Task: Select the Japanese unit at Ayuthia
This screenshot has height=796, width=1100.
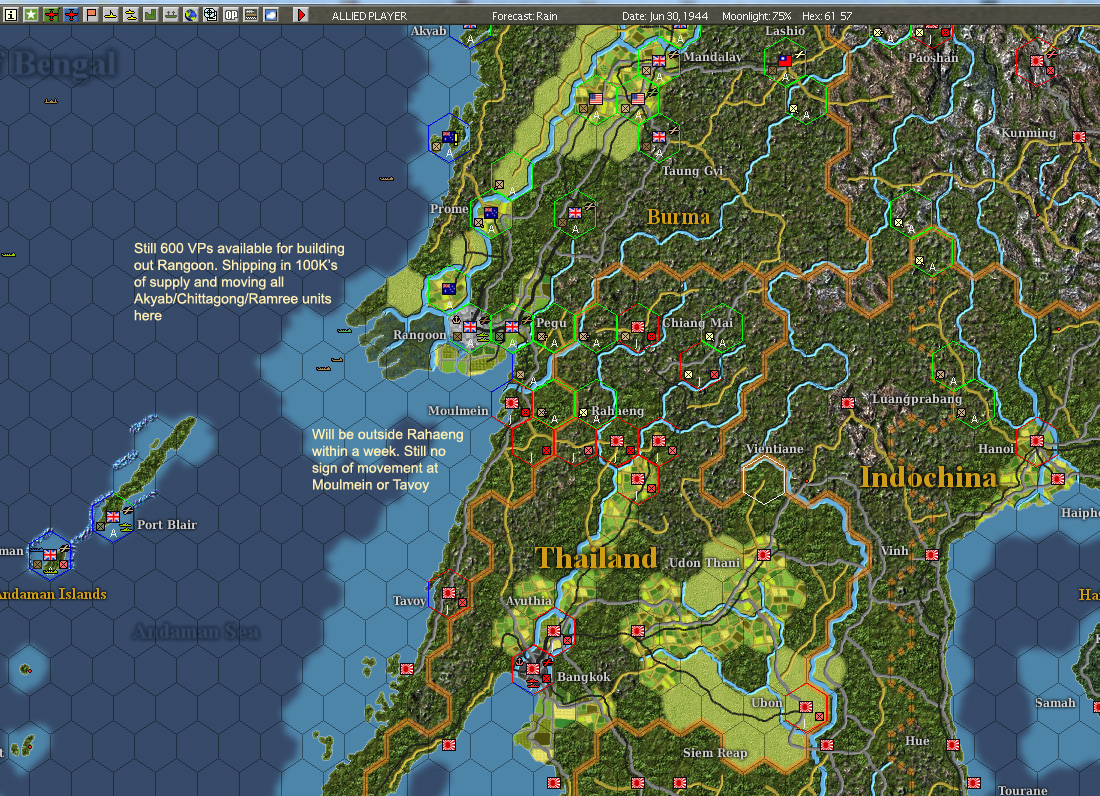Action: pos(554,631)
